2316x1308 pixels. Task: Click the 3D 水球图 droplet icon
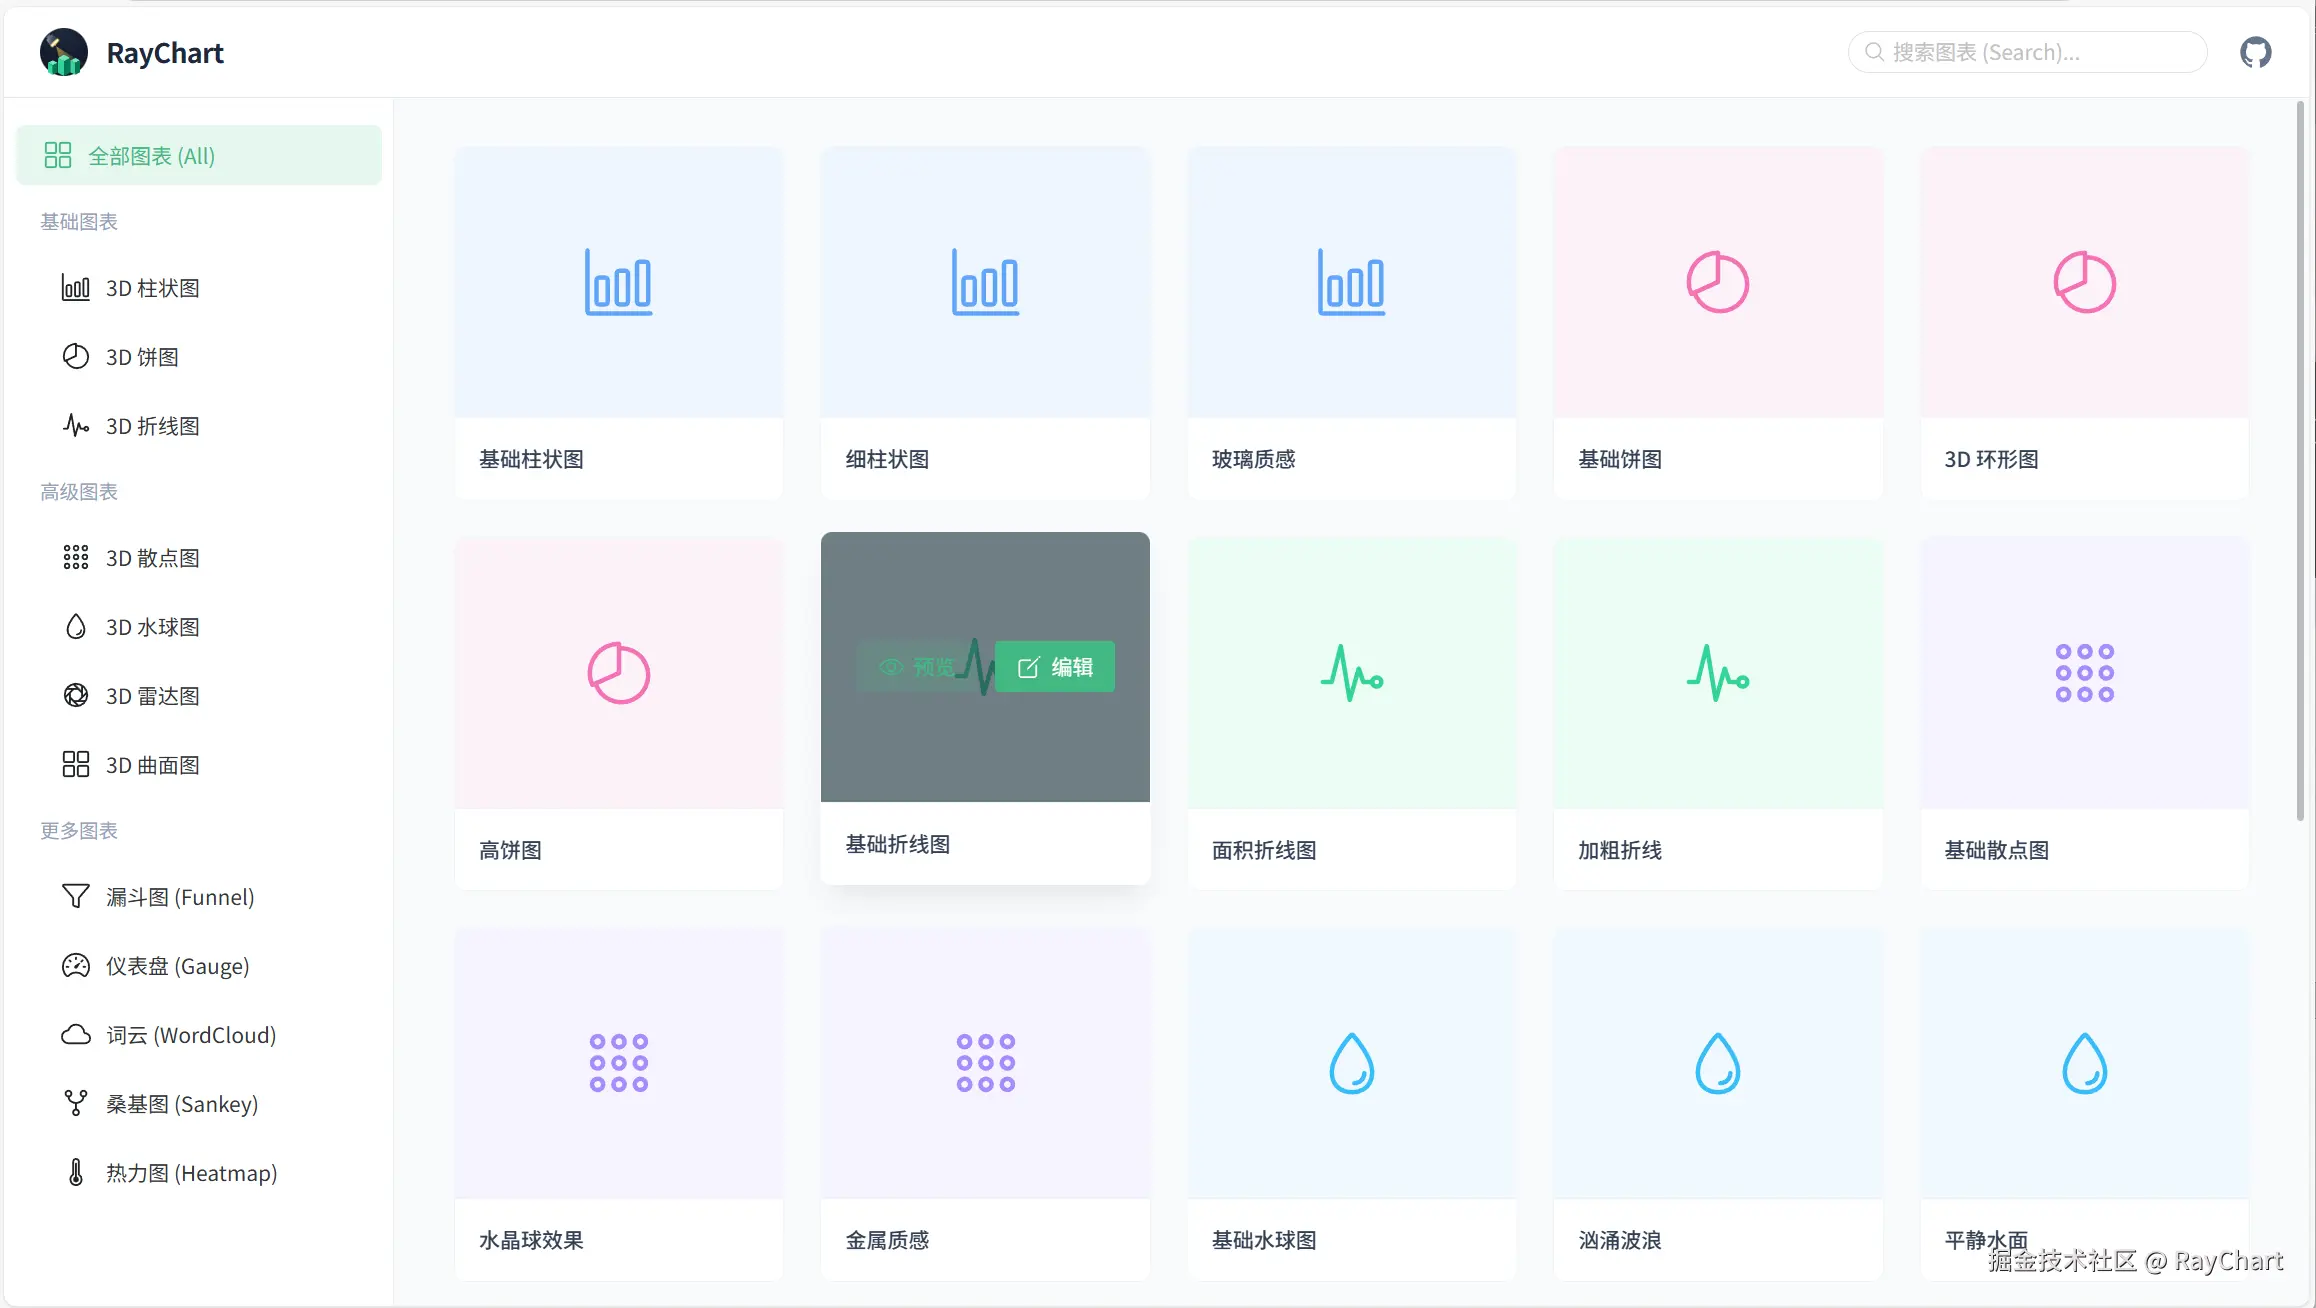[x=76, y=627]
